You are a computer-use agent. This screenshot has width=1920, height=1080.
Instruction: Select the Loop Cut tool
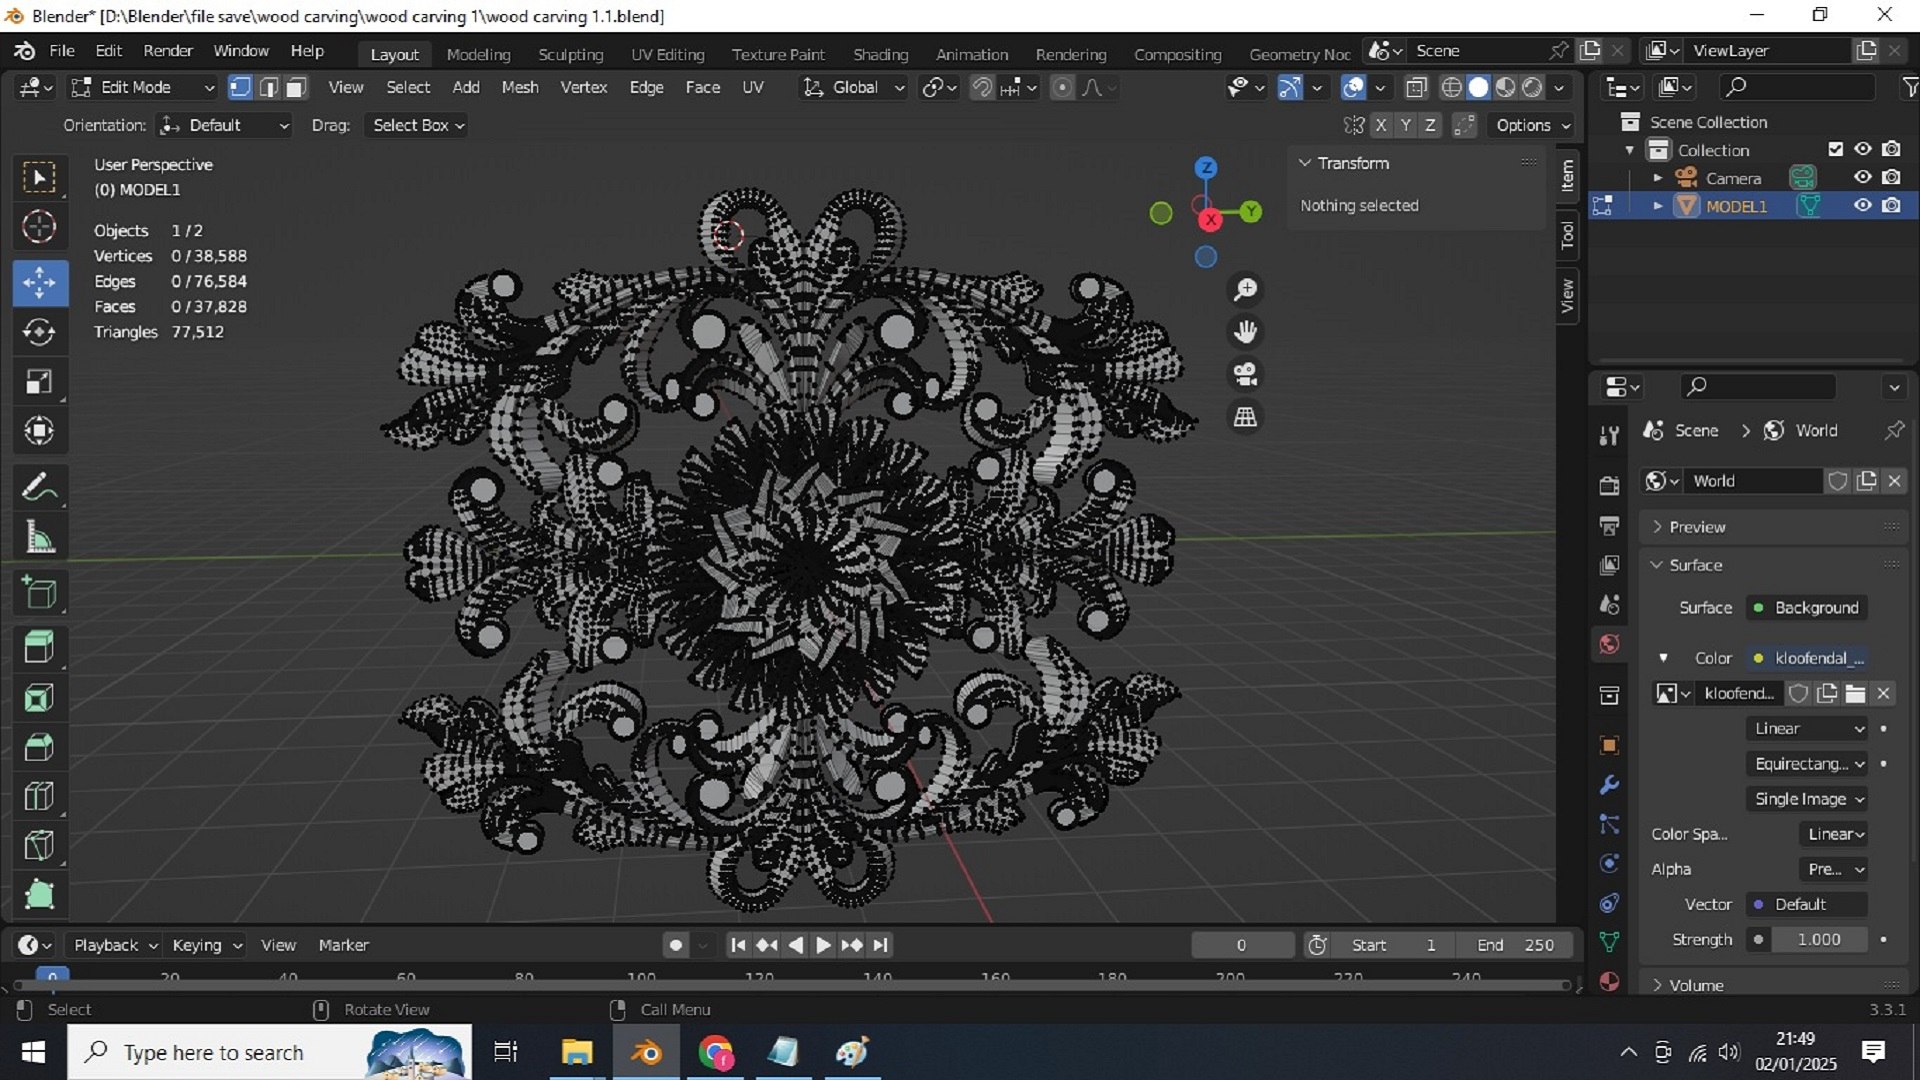[x=39, y=797]
